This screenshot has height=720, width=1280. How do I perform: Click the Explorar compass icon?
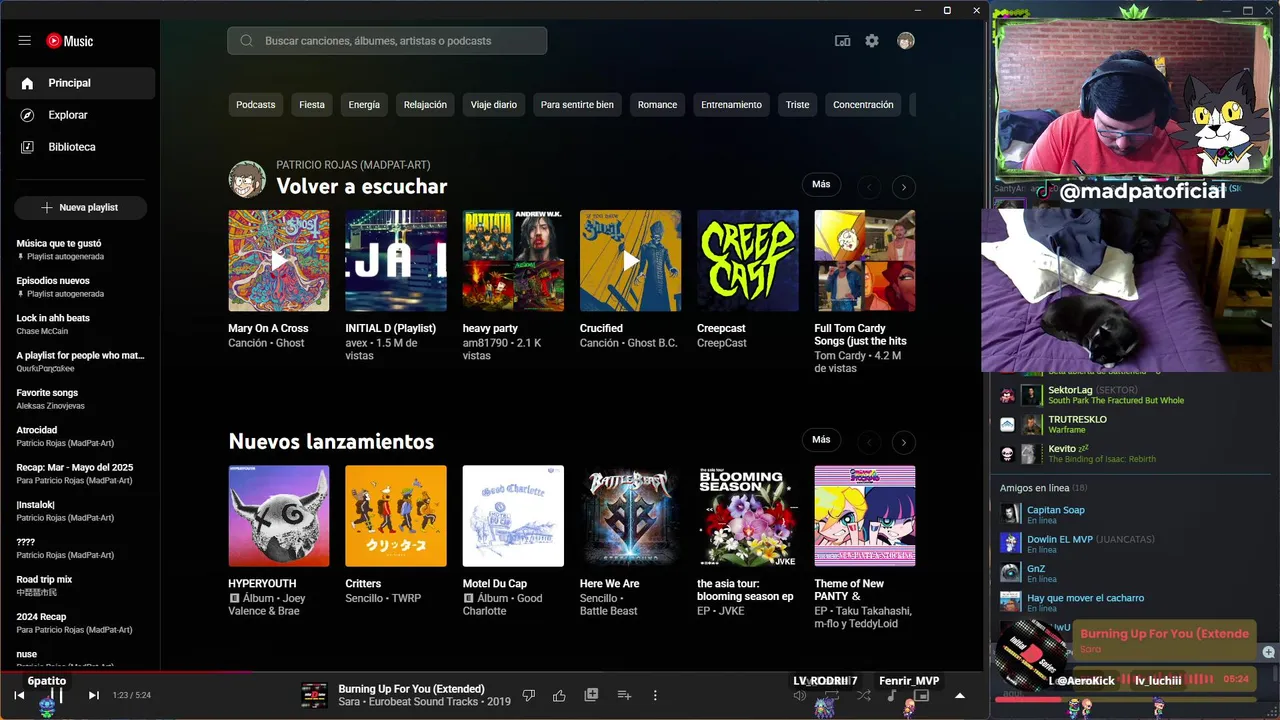pyautogui.click(x=27, y=115)
